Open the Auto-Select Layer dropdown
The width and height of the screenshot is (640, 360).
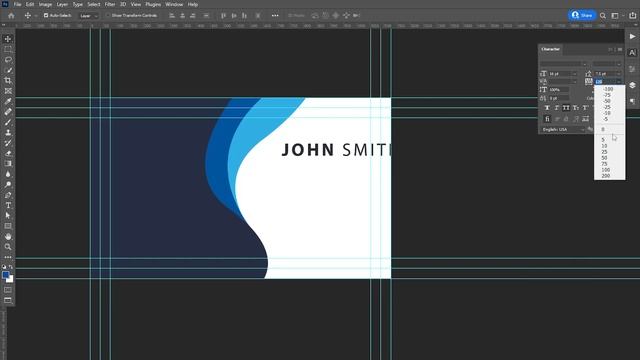pyautogui.click(x=89, y=16)
